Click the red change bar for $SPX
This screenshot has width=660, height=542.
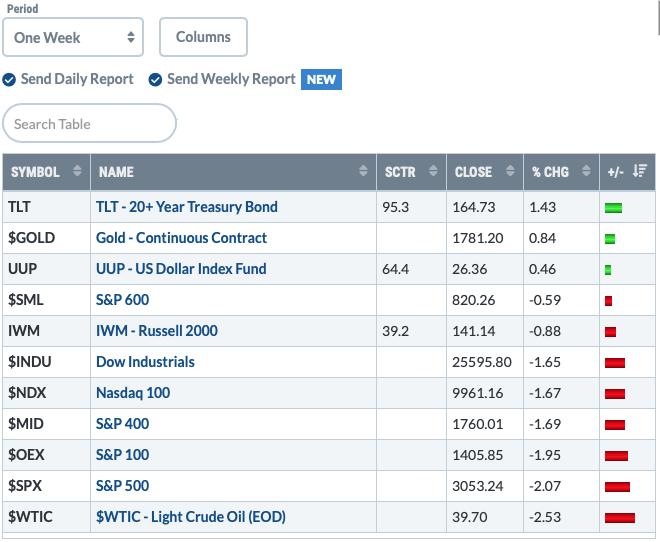click(x=617, y=487)
